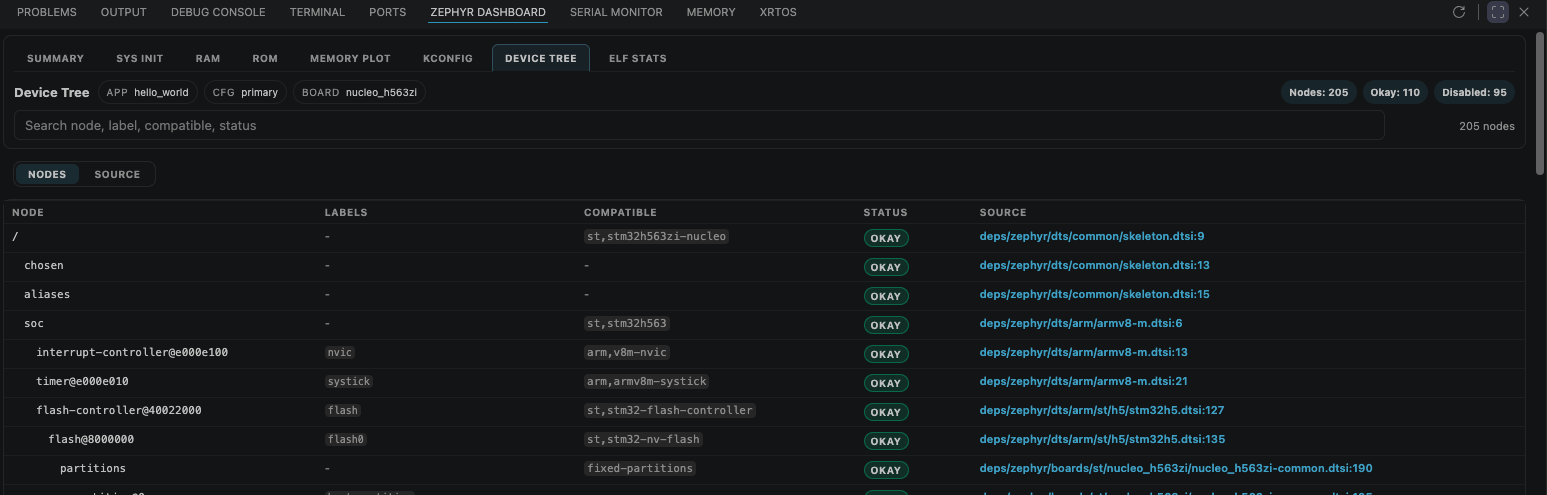Open stm32h5.dtsi:127 source link
The image size is (1547, 495).
pyautogui.click(x=1102, y=410)
